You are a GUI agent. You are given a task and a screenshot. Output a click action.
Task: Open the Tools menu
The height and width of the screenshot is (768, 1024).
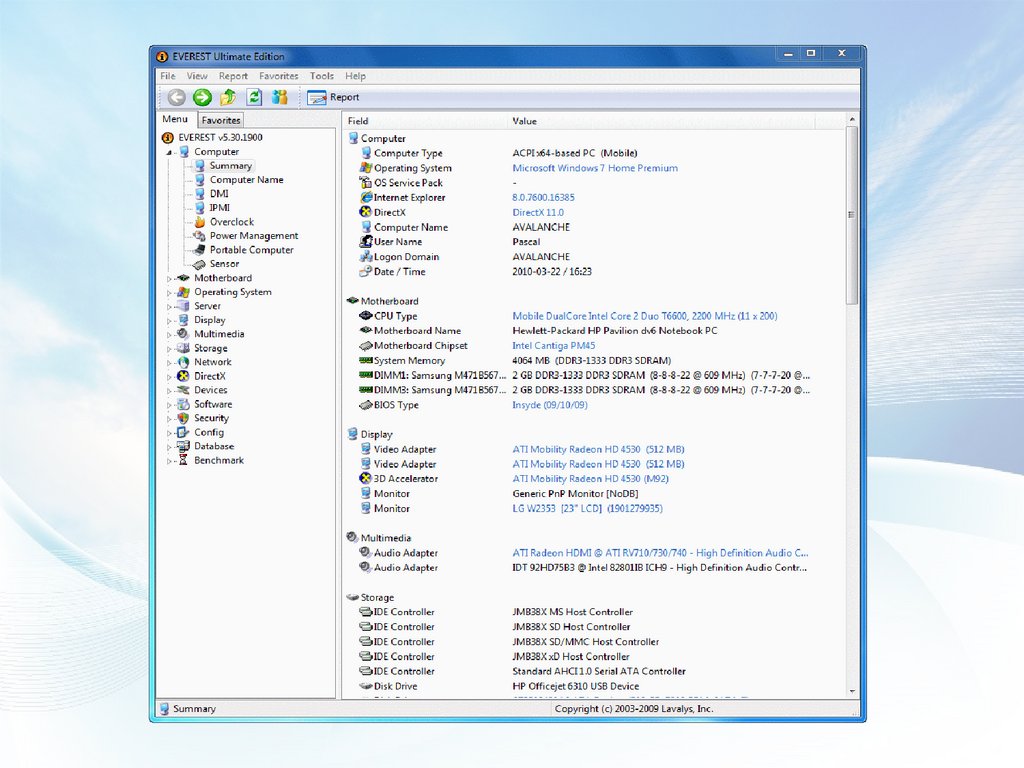click(321, 76)
